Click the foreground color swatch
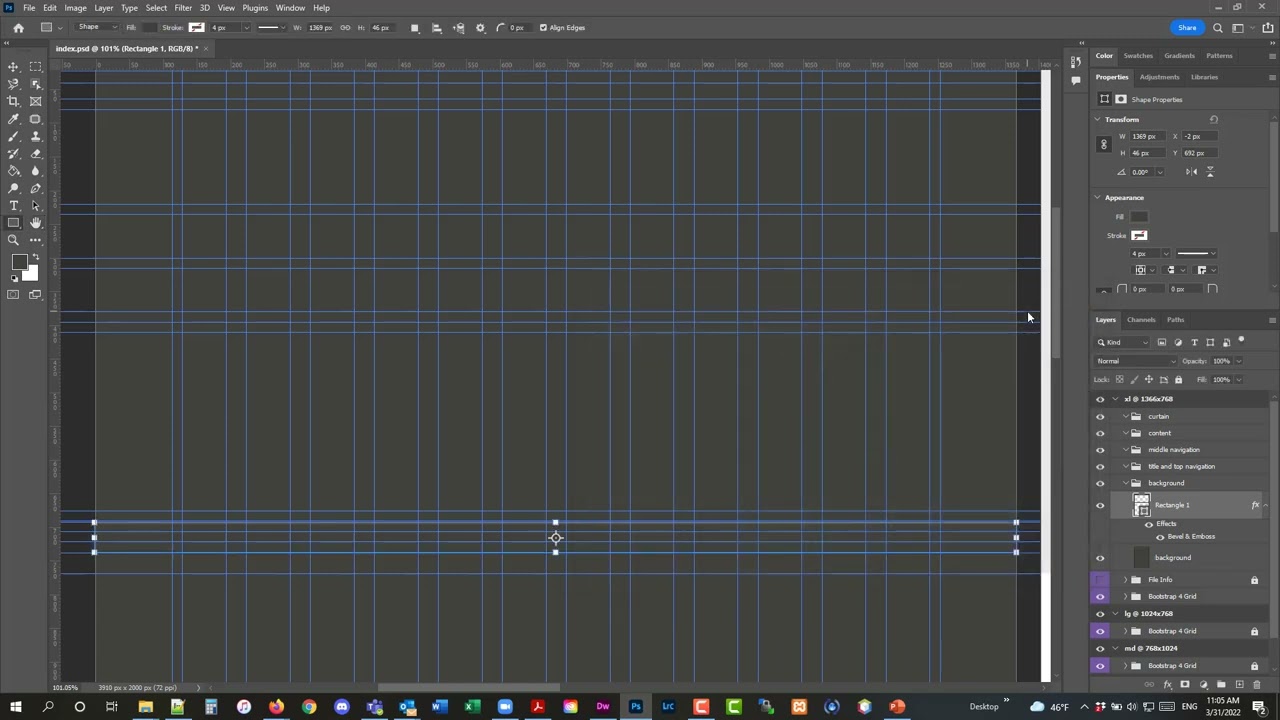1280x720 pixels. point(19,263)
